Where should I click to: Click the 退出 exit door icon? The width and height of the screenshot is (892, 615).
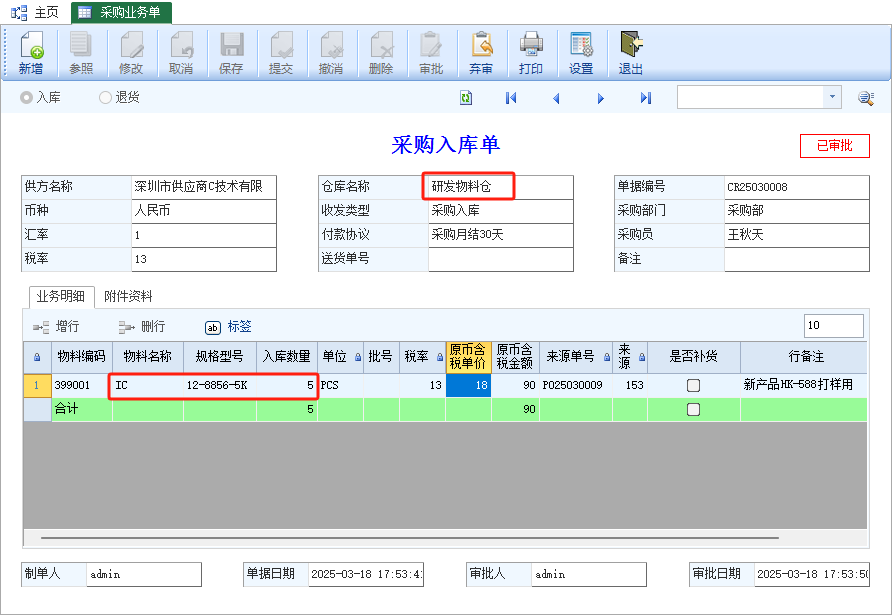(631, 53)
